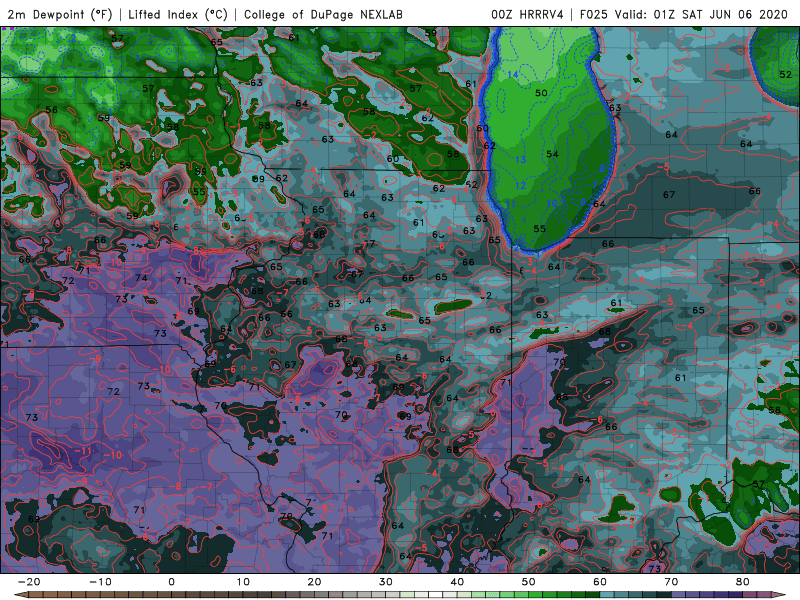Click the 0 label on color scale
The image size is (800, 600).
pos(171,582)
